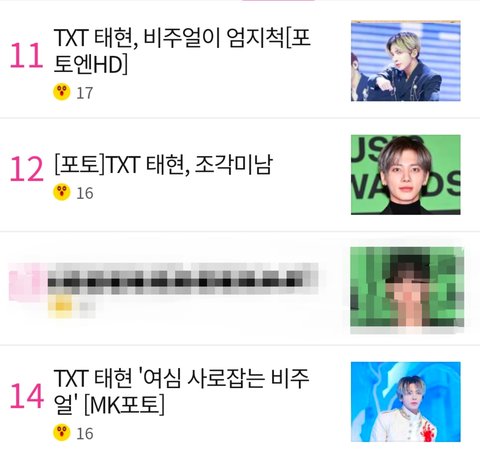Click the reaction count 17 under rank 11
Screen dimensions: 480x455
85,93
